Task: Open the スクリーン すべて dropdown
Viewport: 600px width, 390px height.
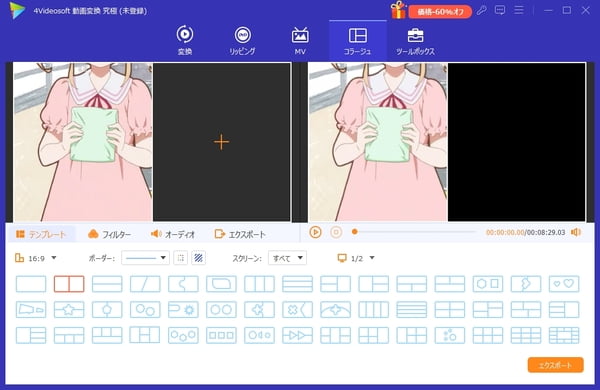Action: [287, 258]
